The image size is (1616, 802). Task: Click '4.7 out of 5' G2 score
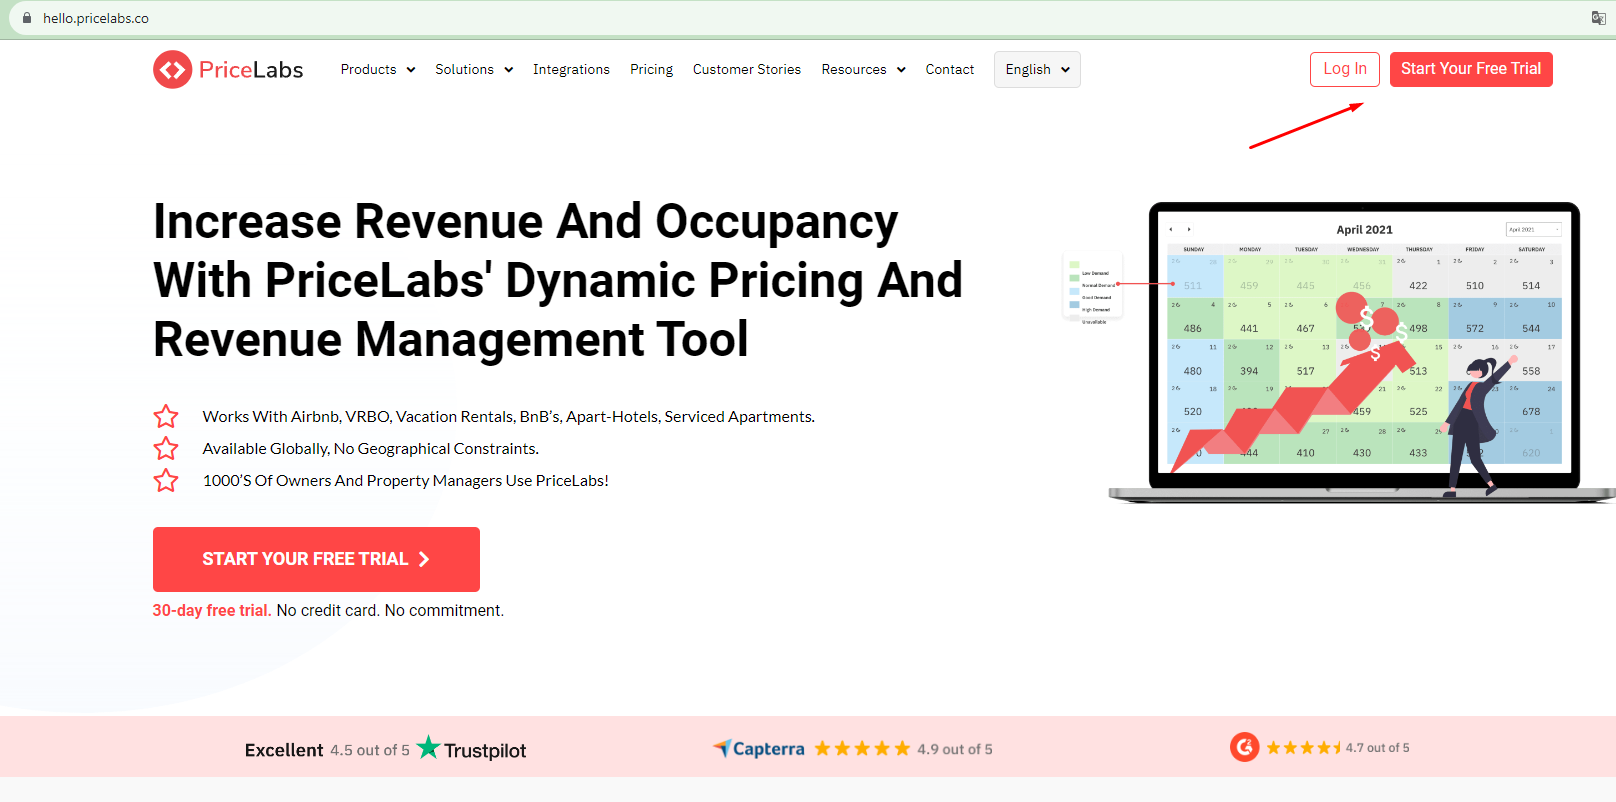[1377, 748]
